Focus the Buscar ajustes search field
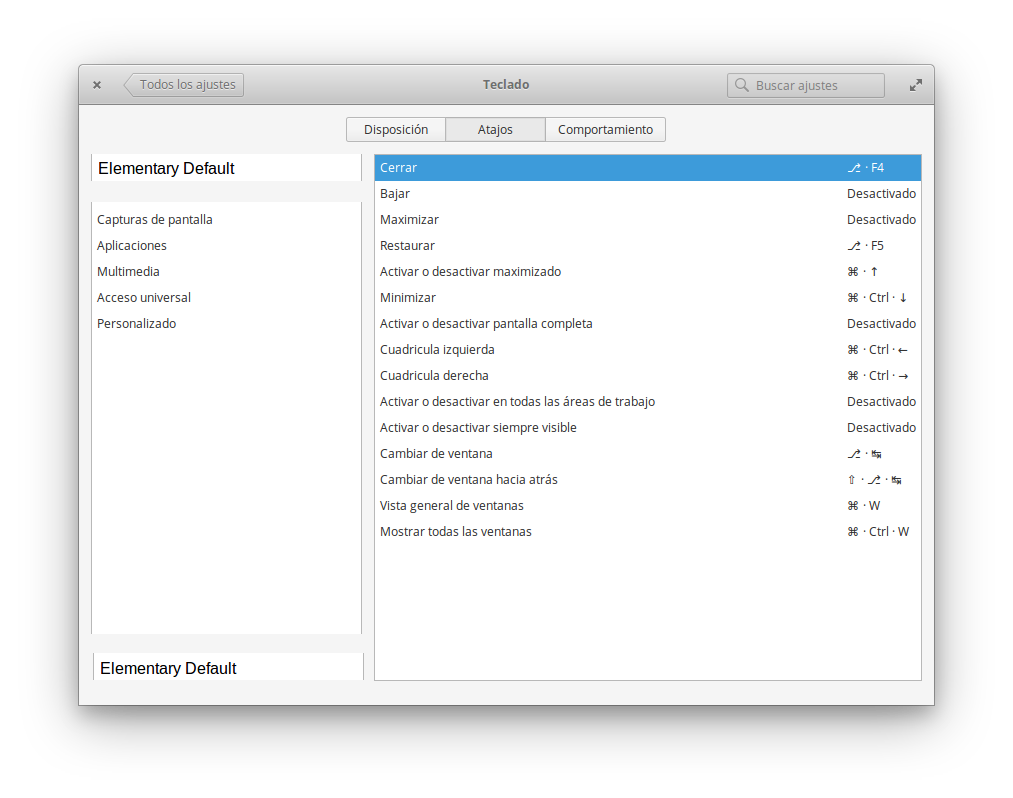This screenshot has width=1013, height=798. click(x=806, y=85)
